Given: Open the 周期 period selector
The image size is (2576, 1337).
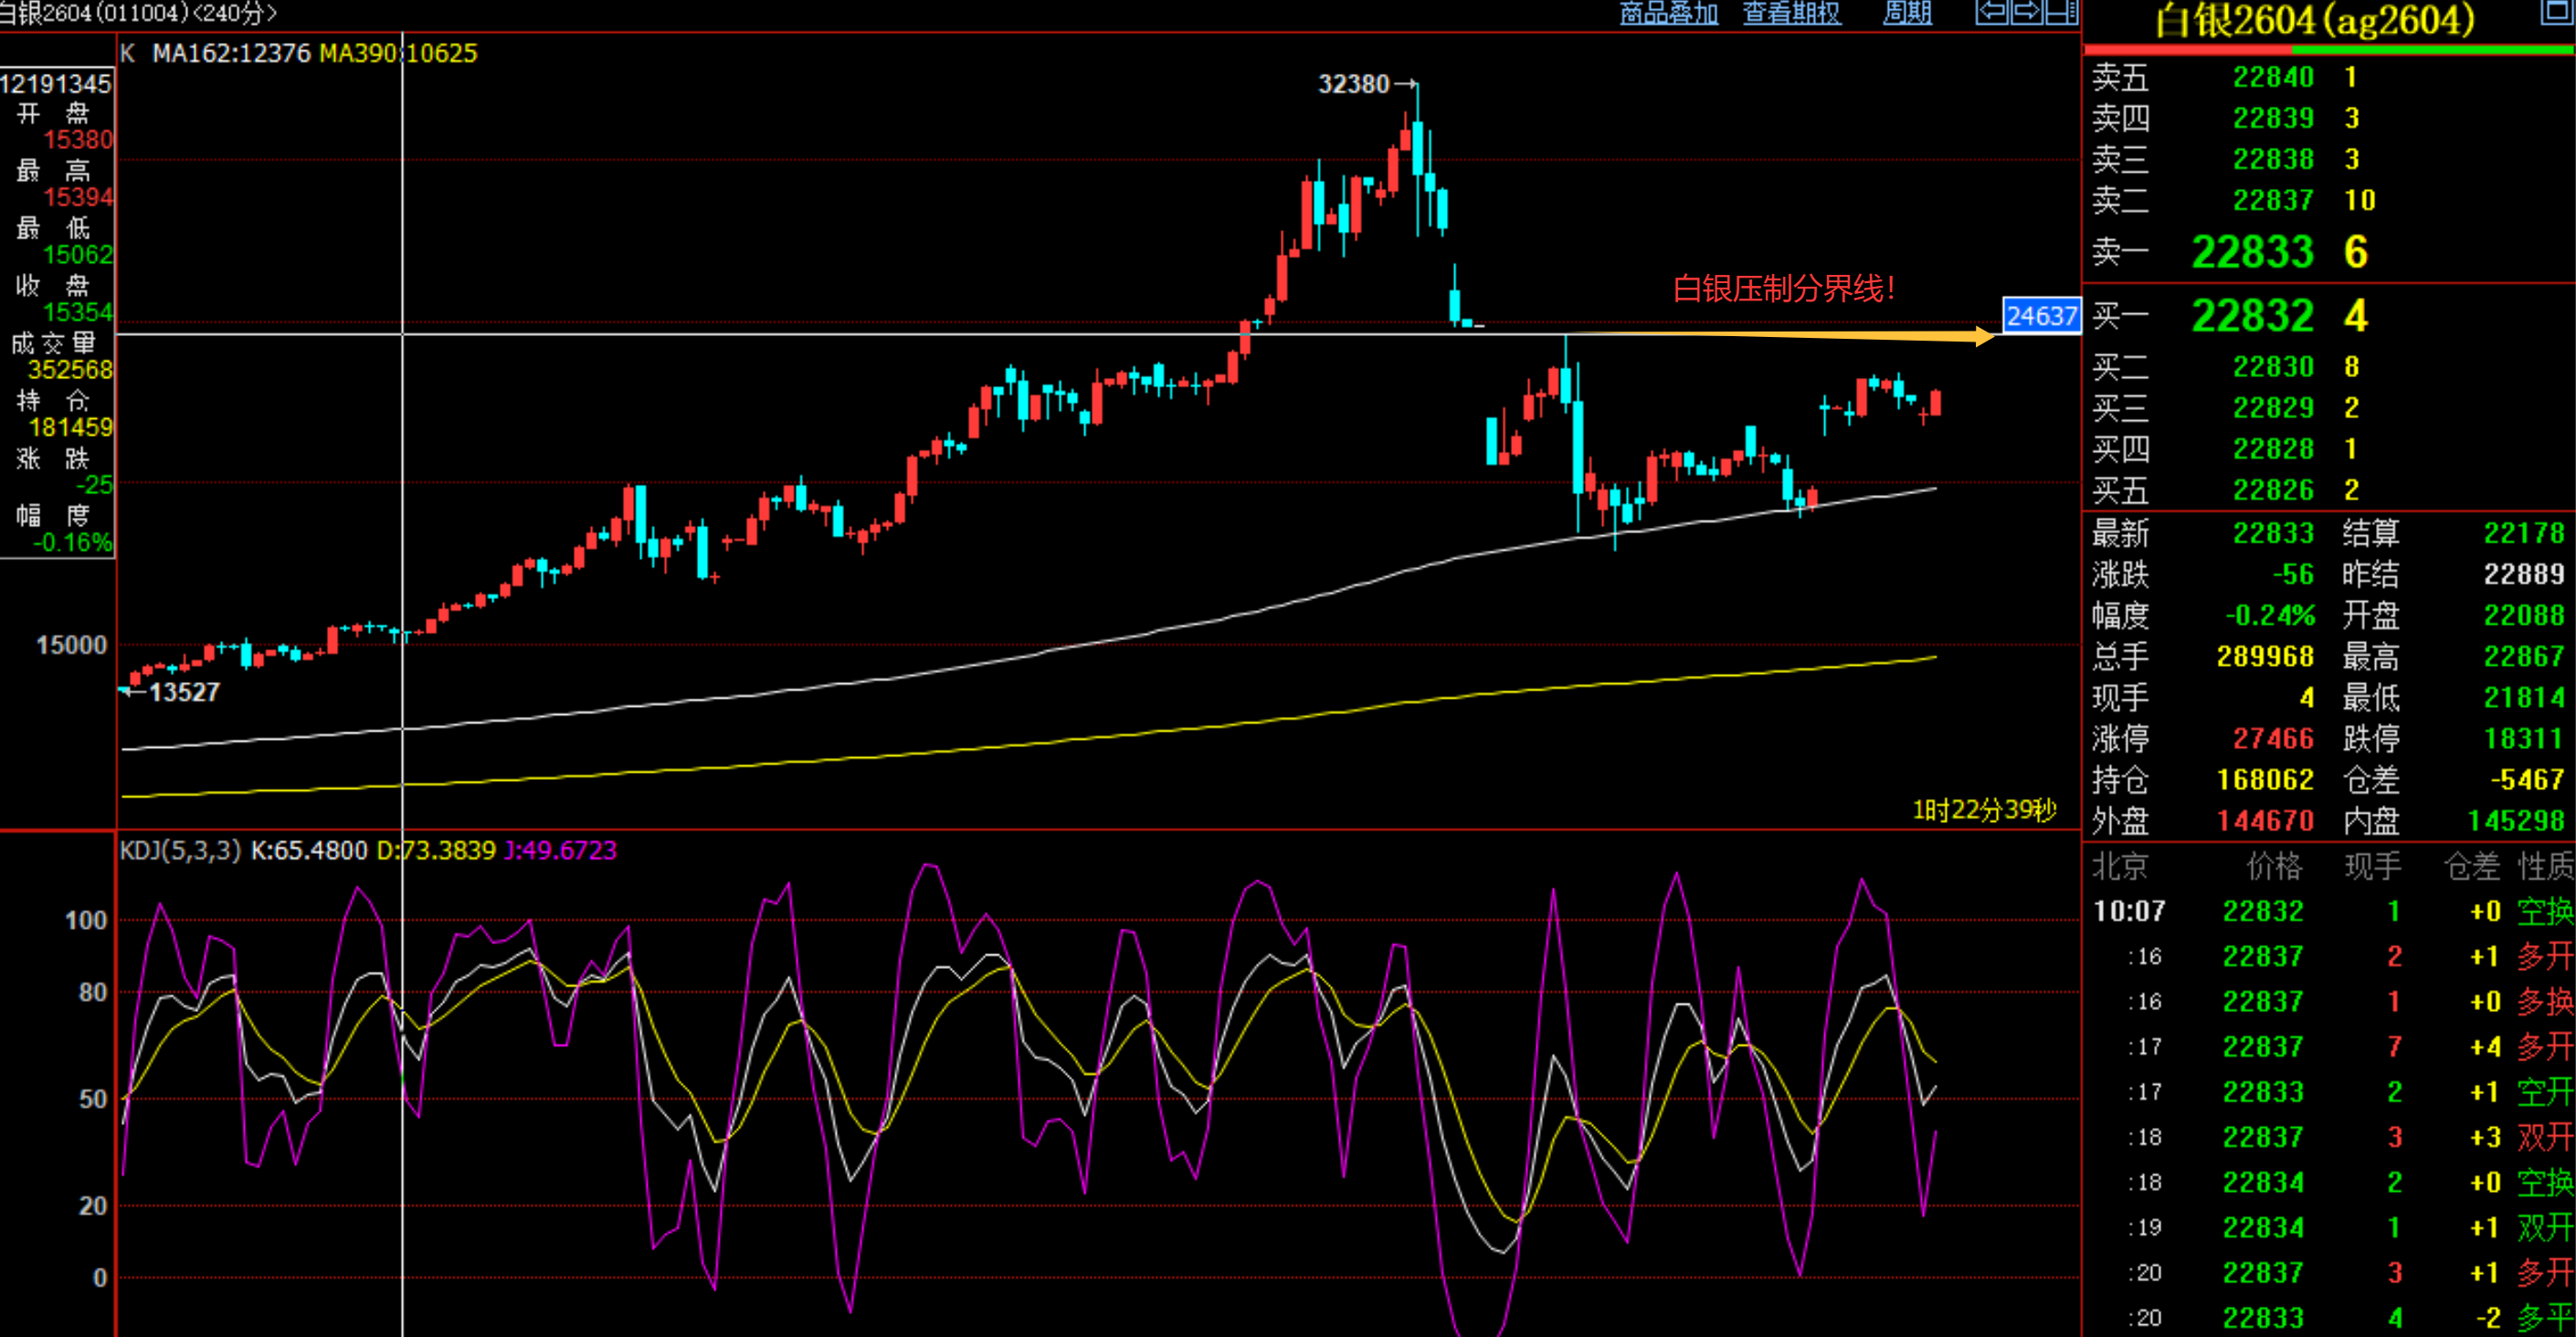Looking at the screenshot, I should [x=1906, y=13].
